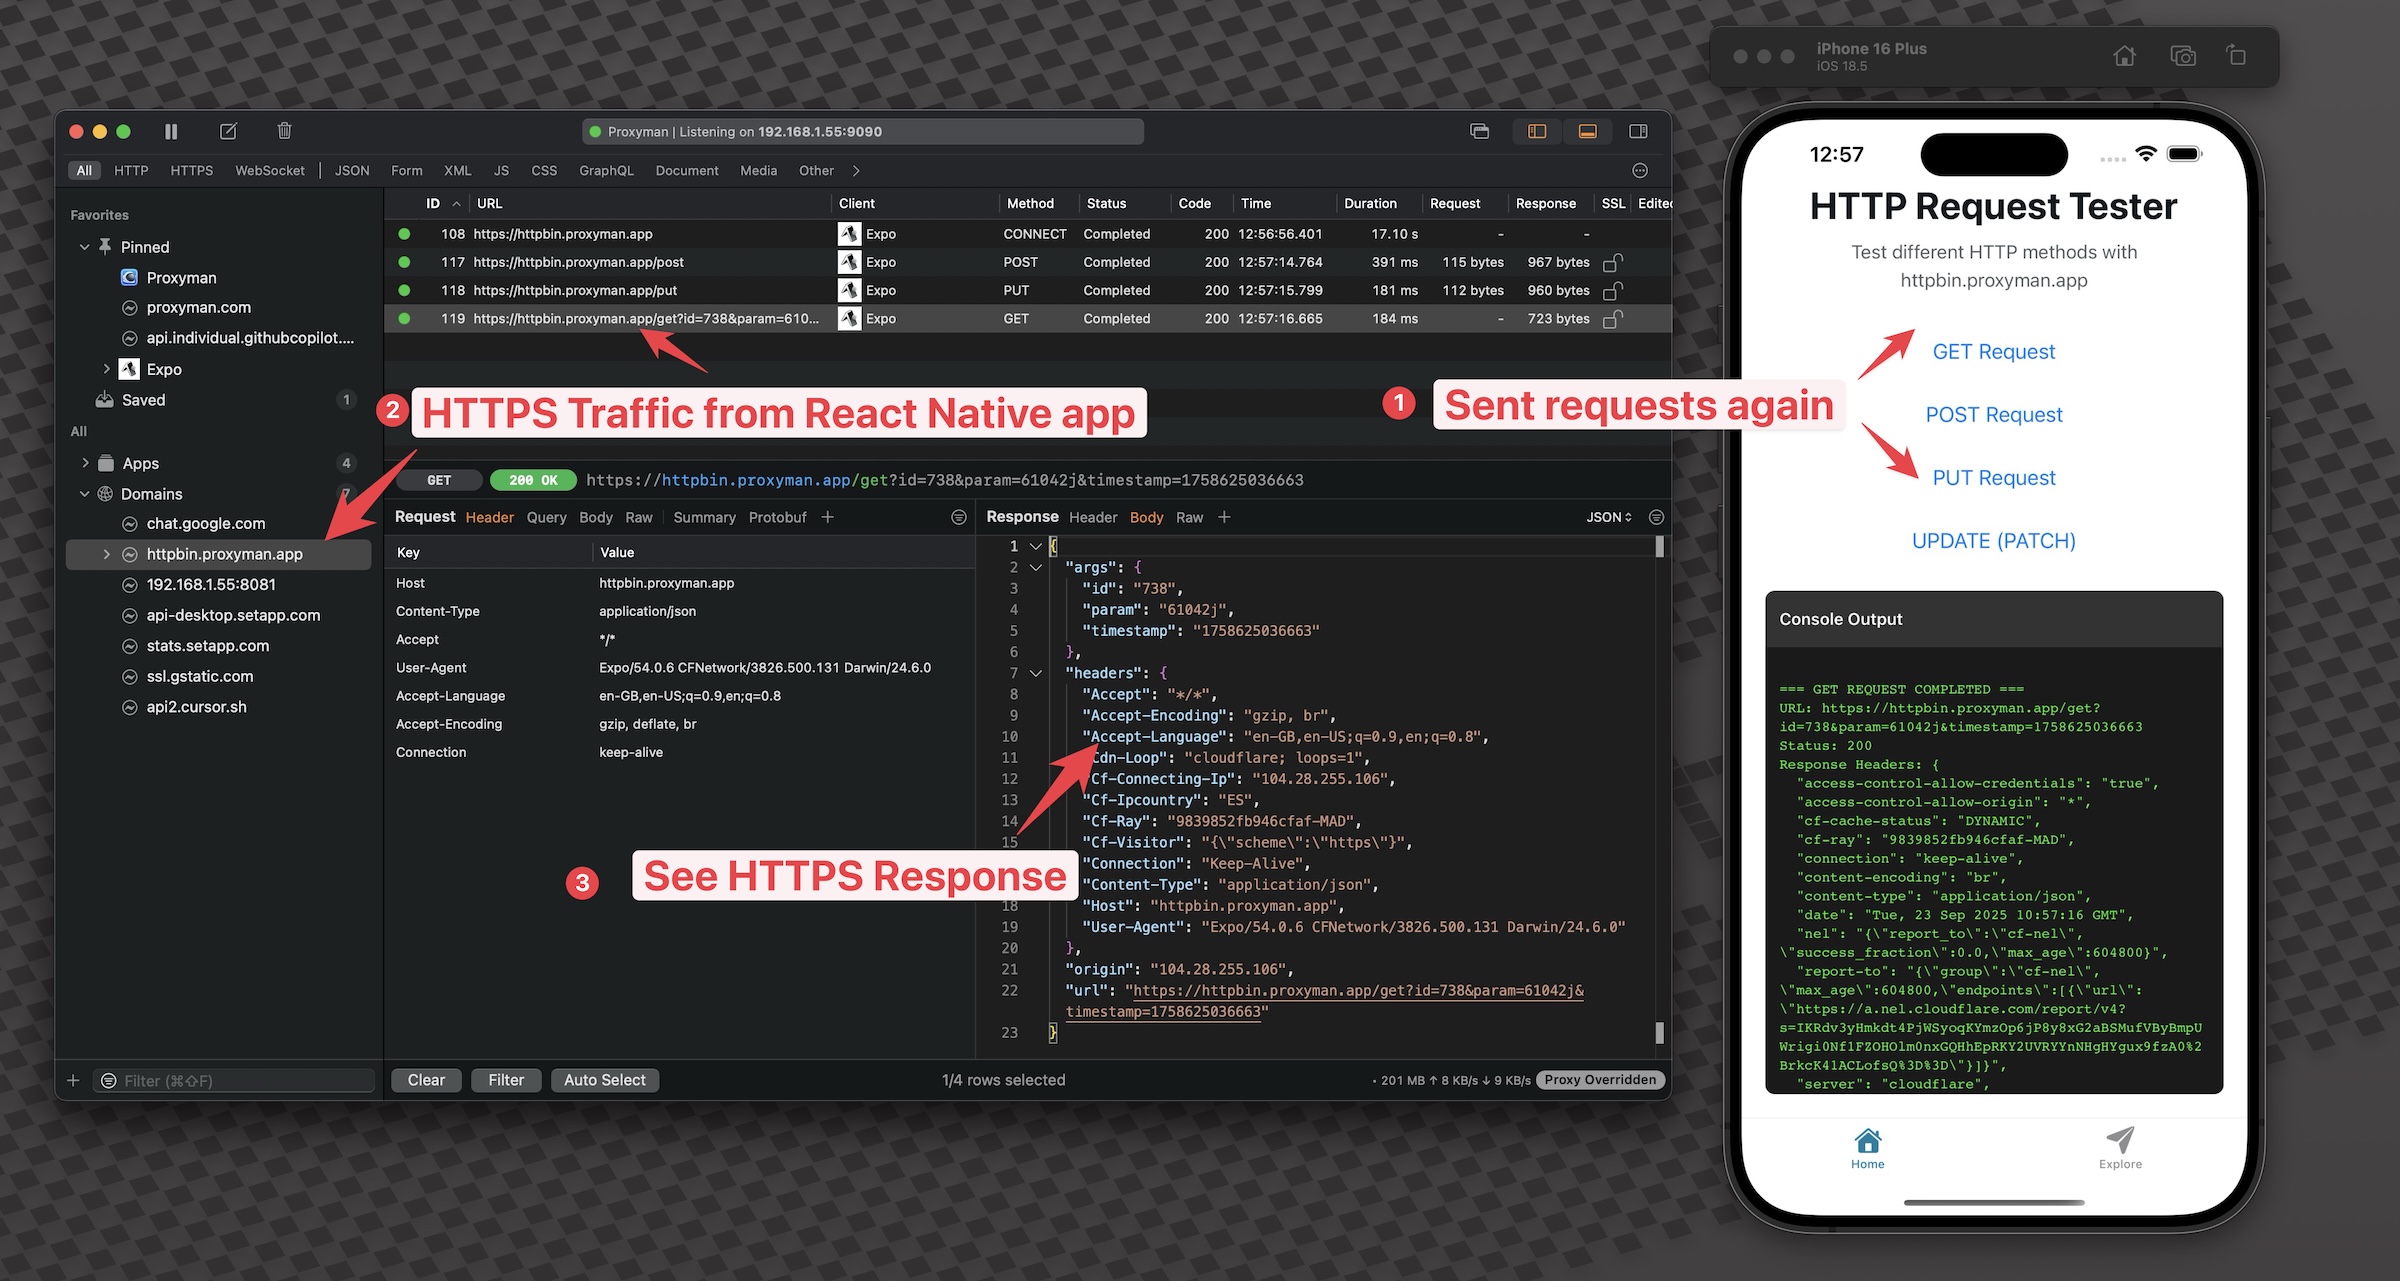Expand the Expo pinned item
2400x1281 pixels.
[x=106, y=369]
